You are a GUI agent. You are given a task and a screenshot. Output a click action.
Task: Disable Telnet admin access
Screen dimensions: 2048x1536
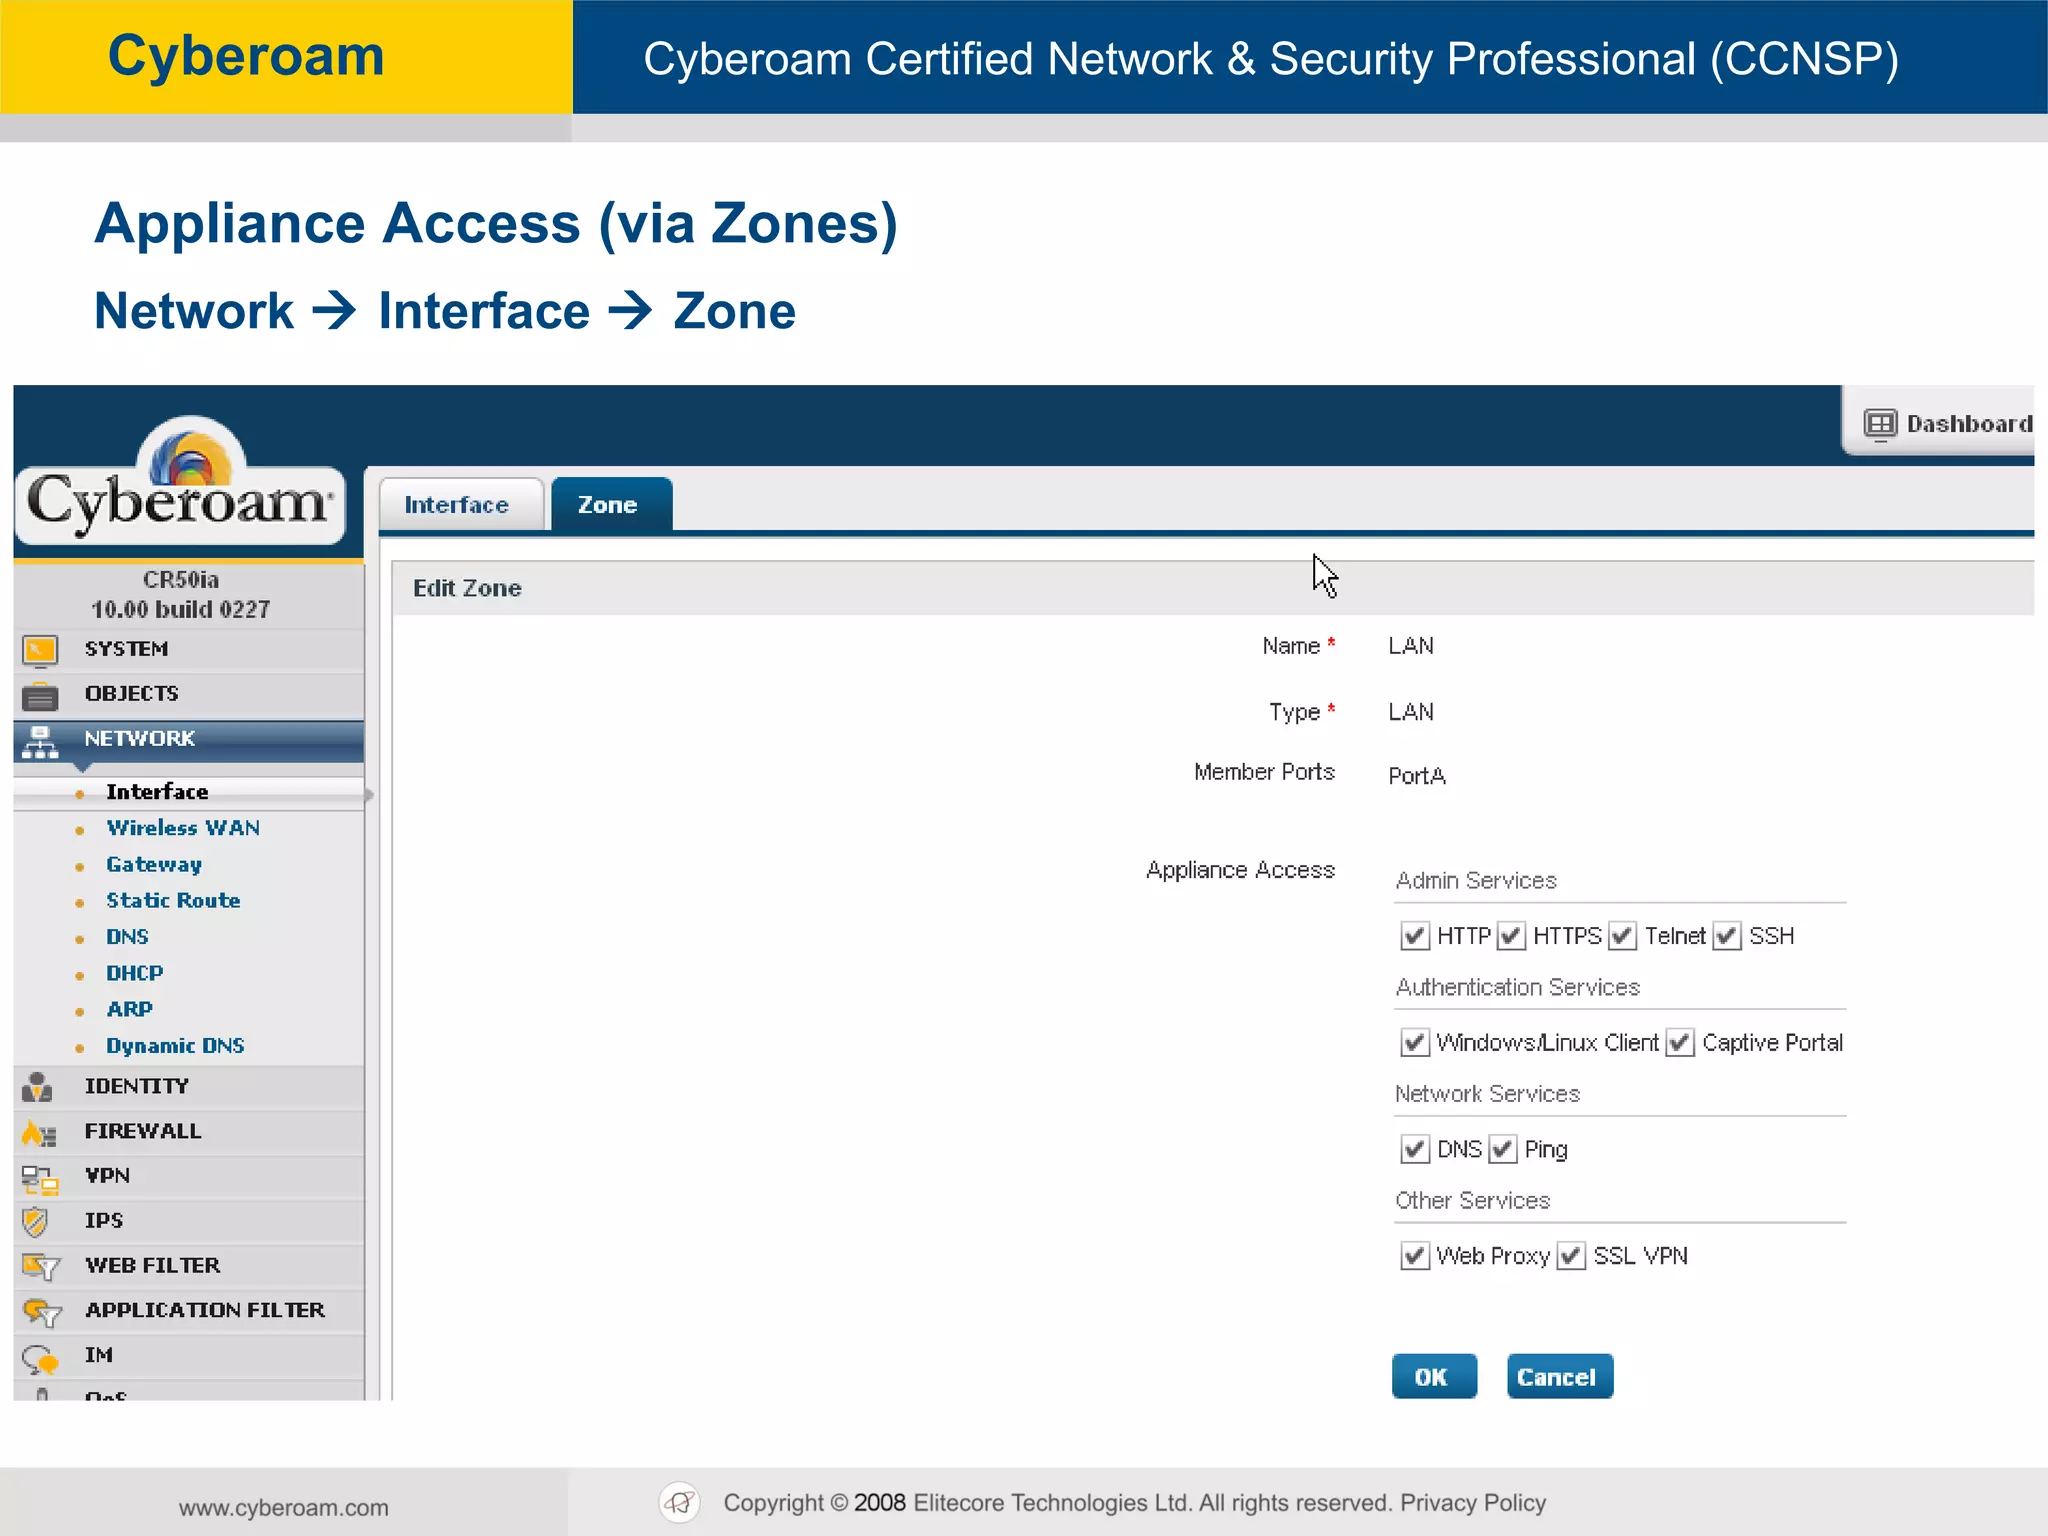pos(1622,936)
